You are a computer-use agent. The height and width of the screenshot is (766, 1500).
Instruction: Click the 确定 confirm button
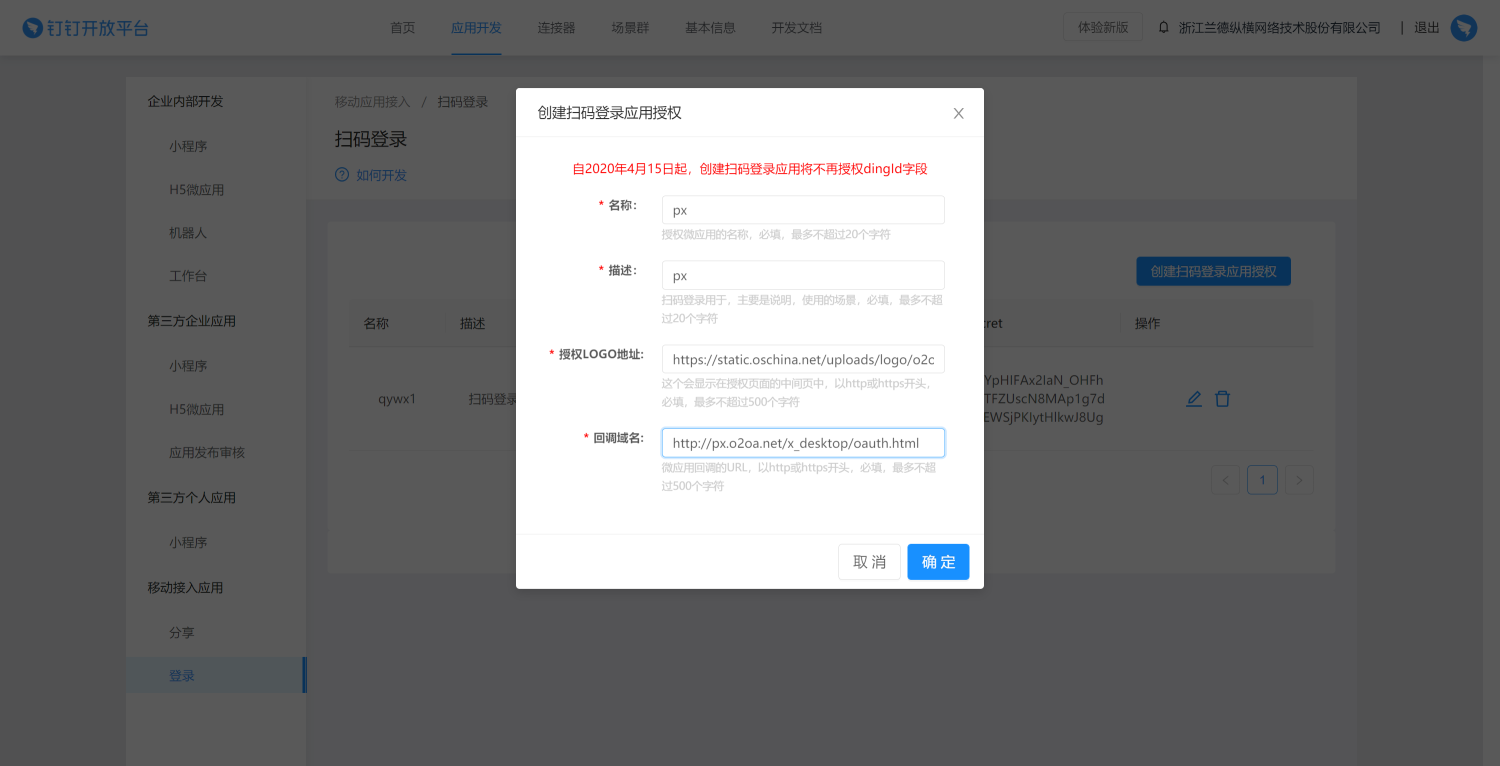coord(938,562)
